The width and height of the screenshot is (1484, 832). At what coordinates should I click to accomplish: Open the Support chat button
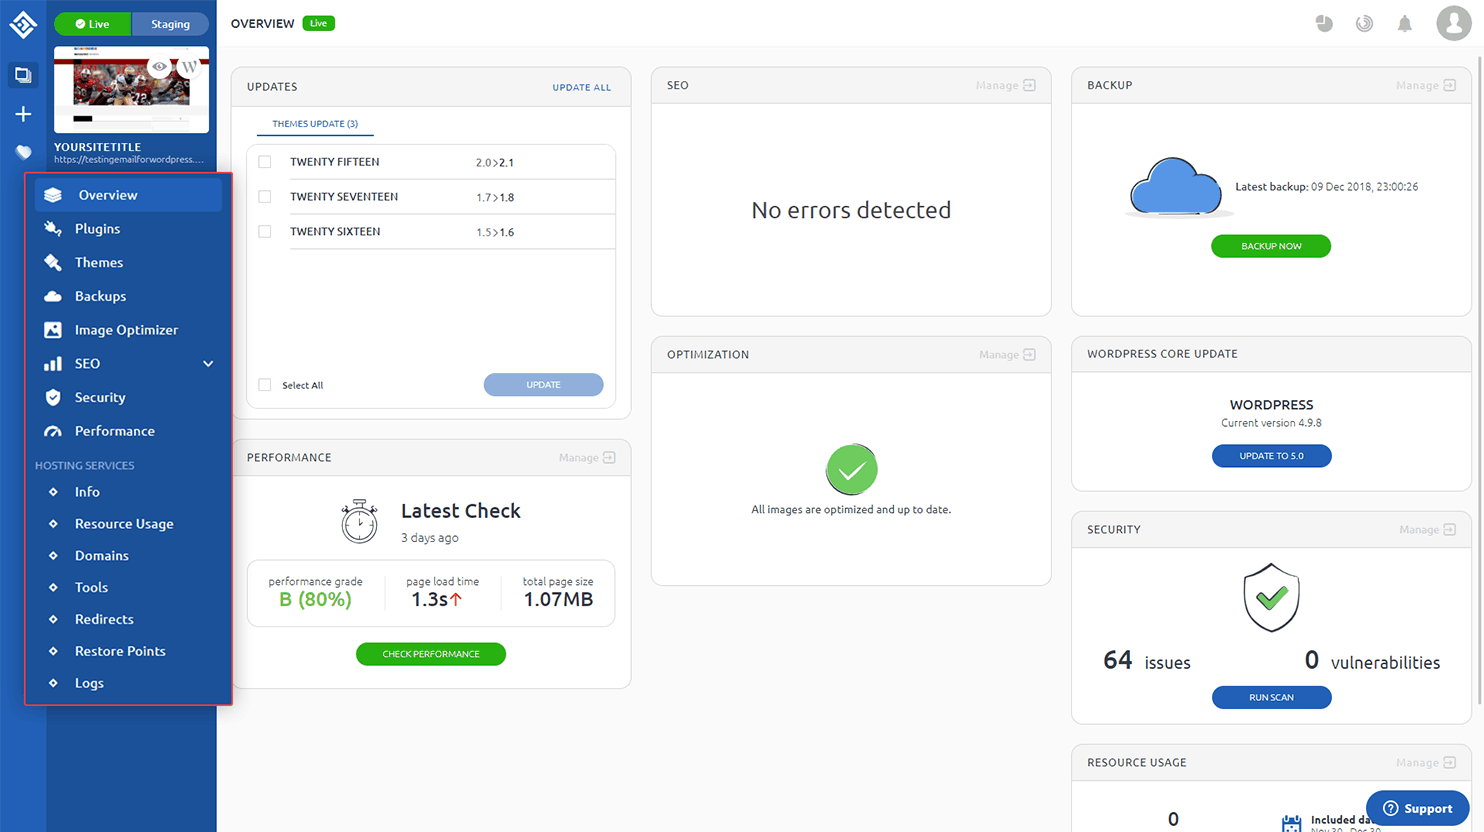(1417, 808)
